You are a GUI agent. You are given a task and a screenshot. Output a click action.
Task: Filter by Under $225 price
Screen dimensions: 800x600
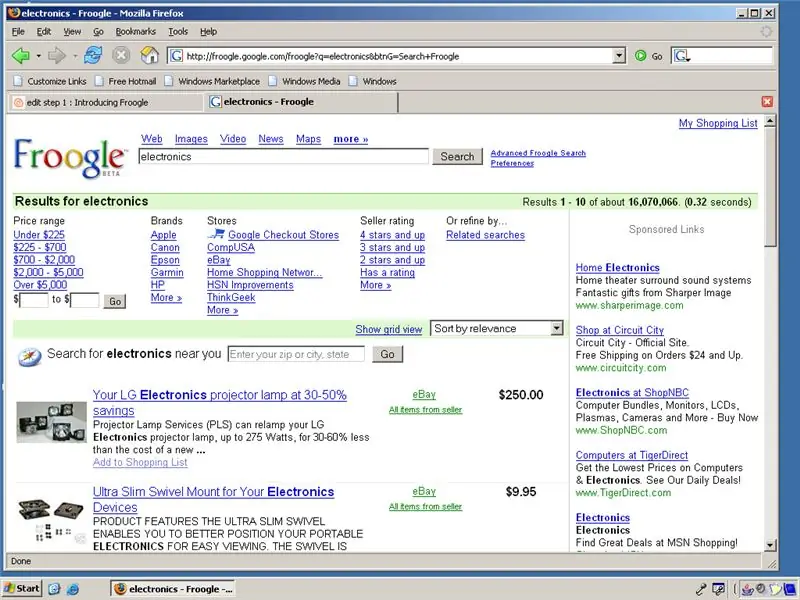[x=39, y=235]
